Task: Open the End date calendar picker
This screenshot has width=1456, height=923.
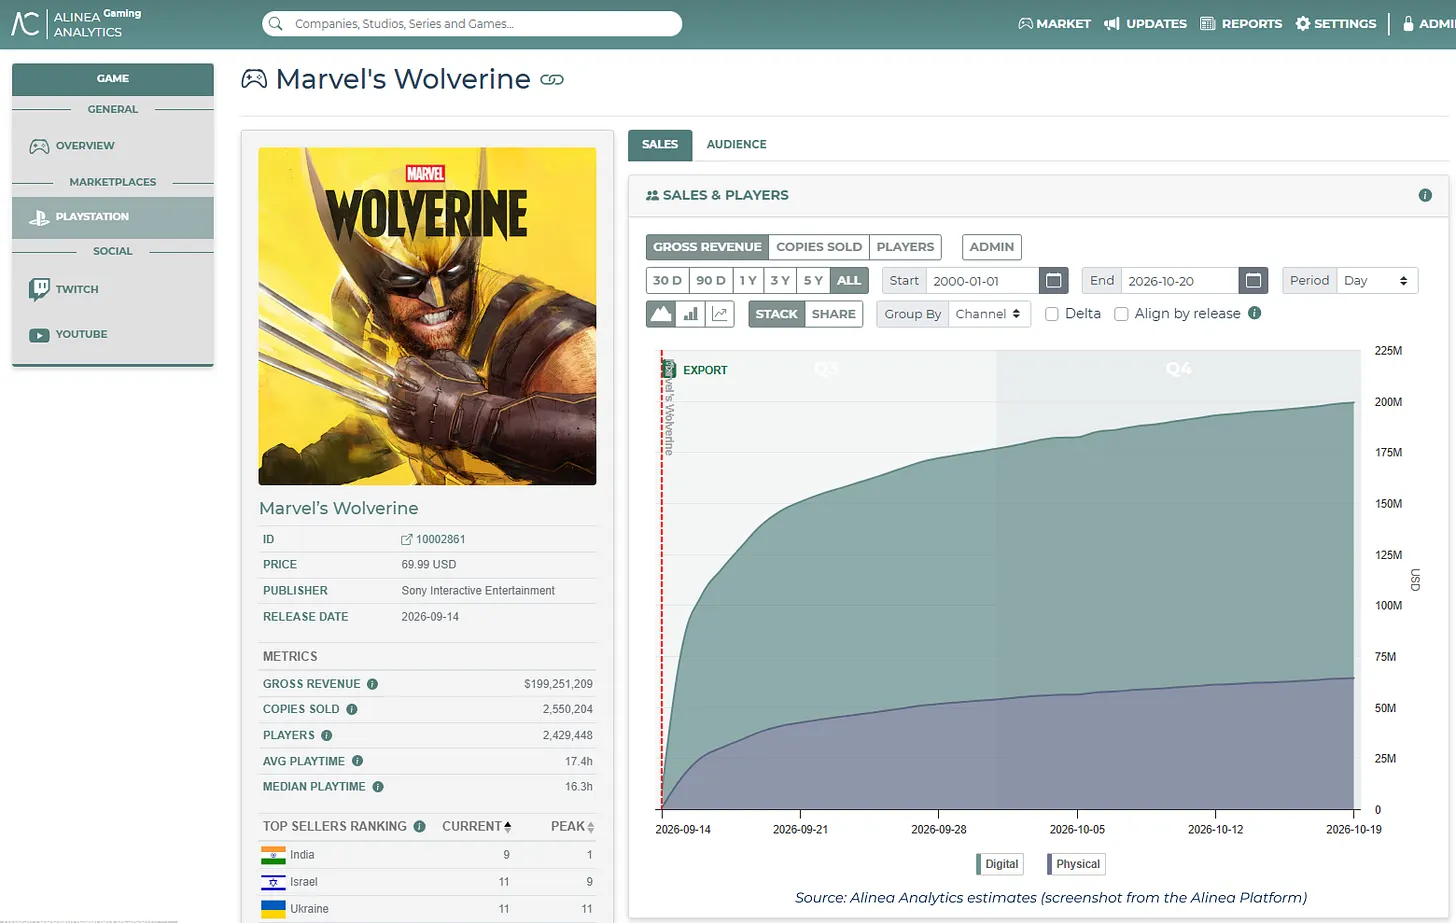Action: [1253, 281]
